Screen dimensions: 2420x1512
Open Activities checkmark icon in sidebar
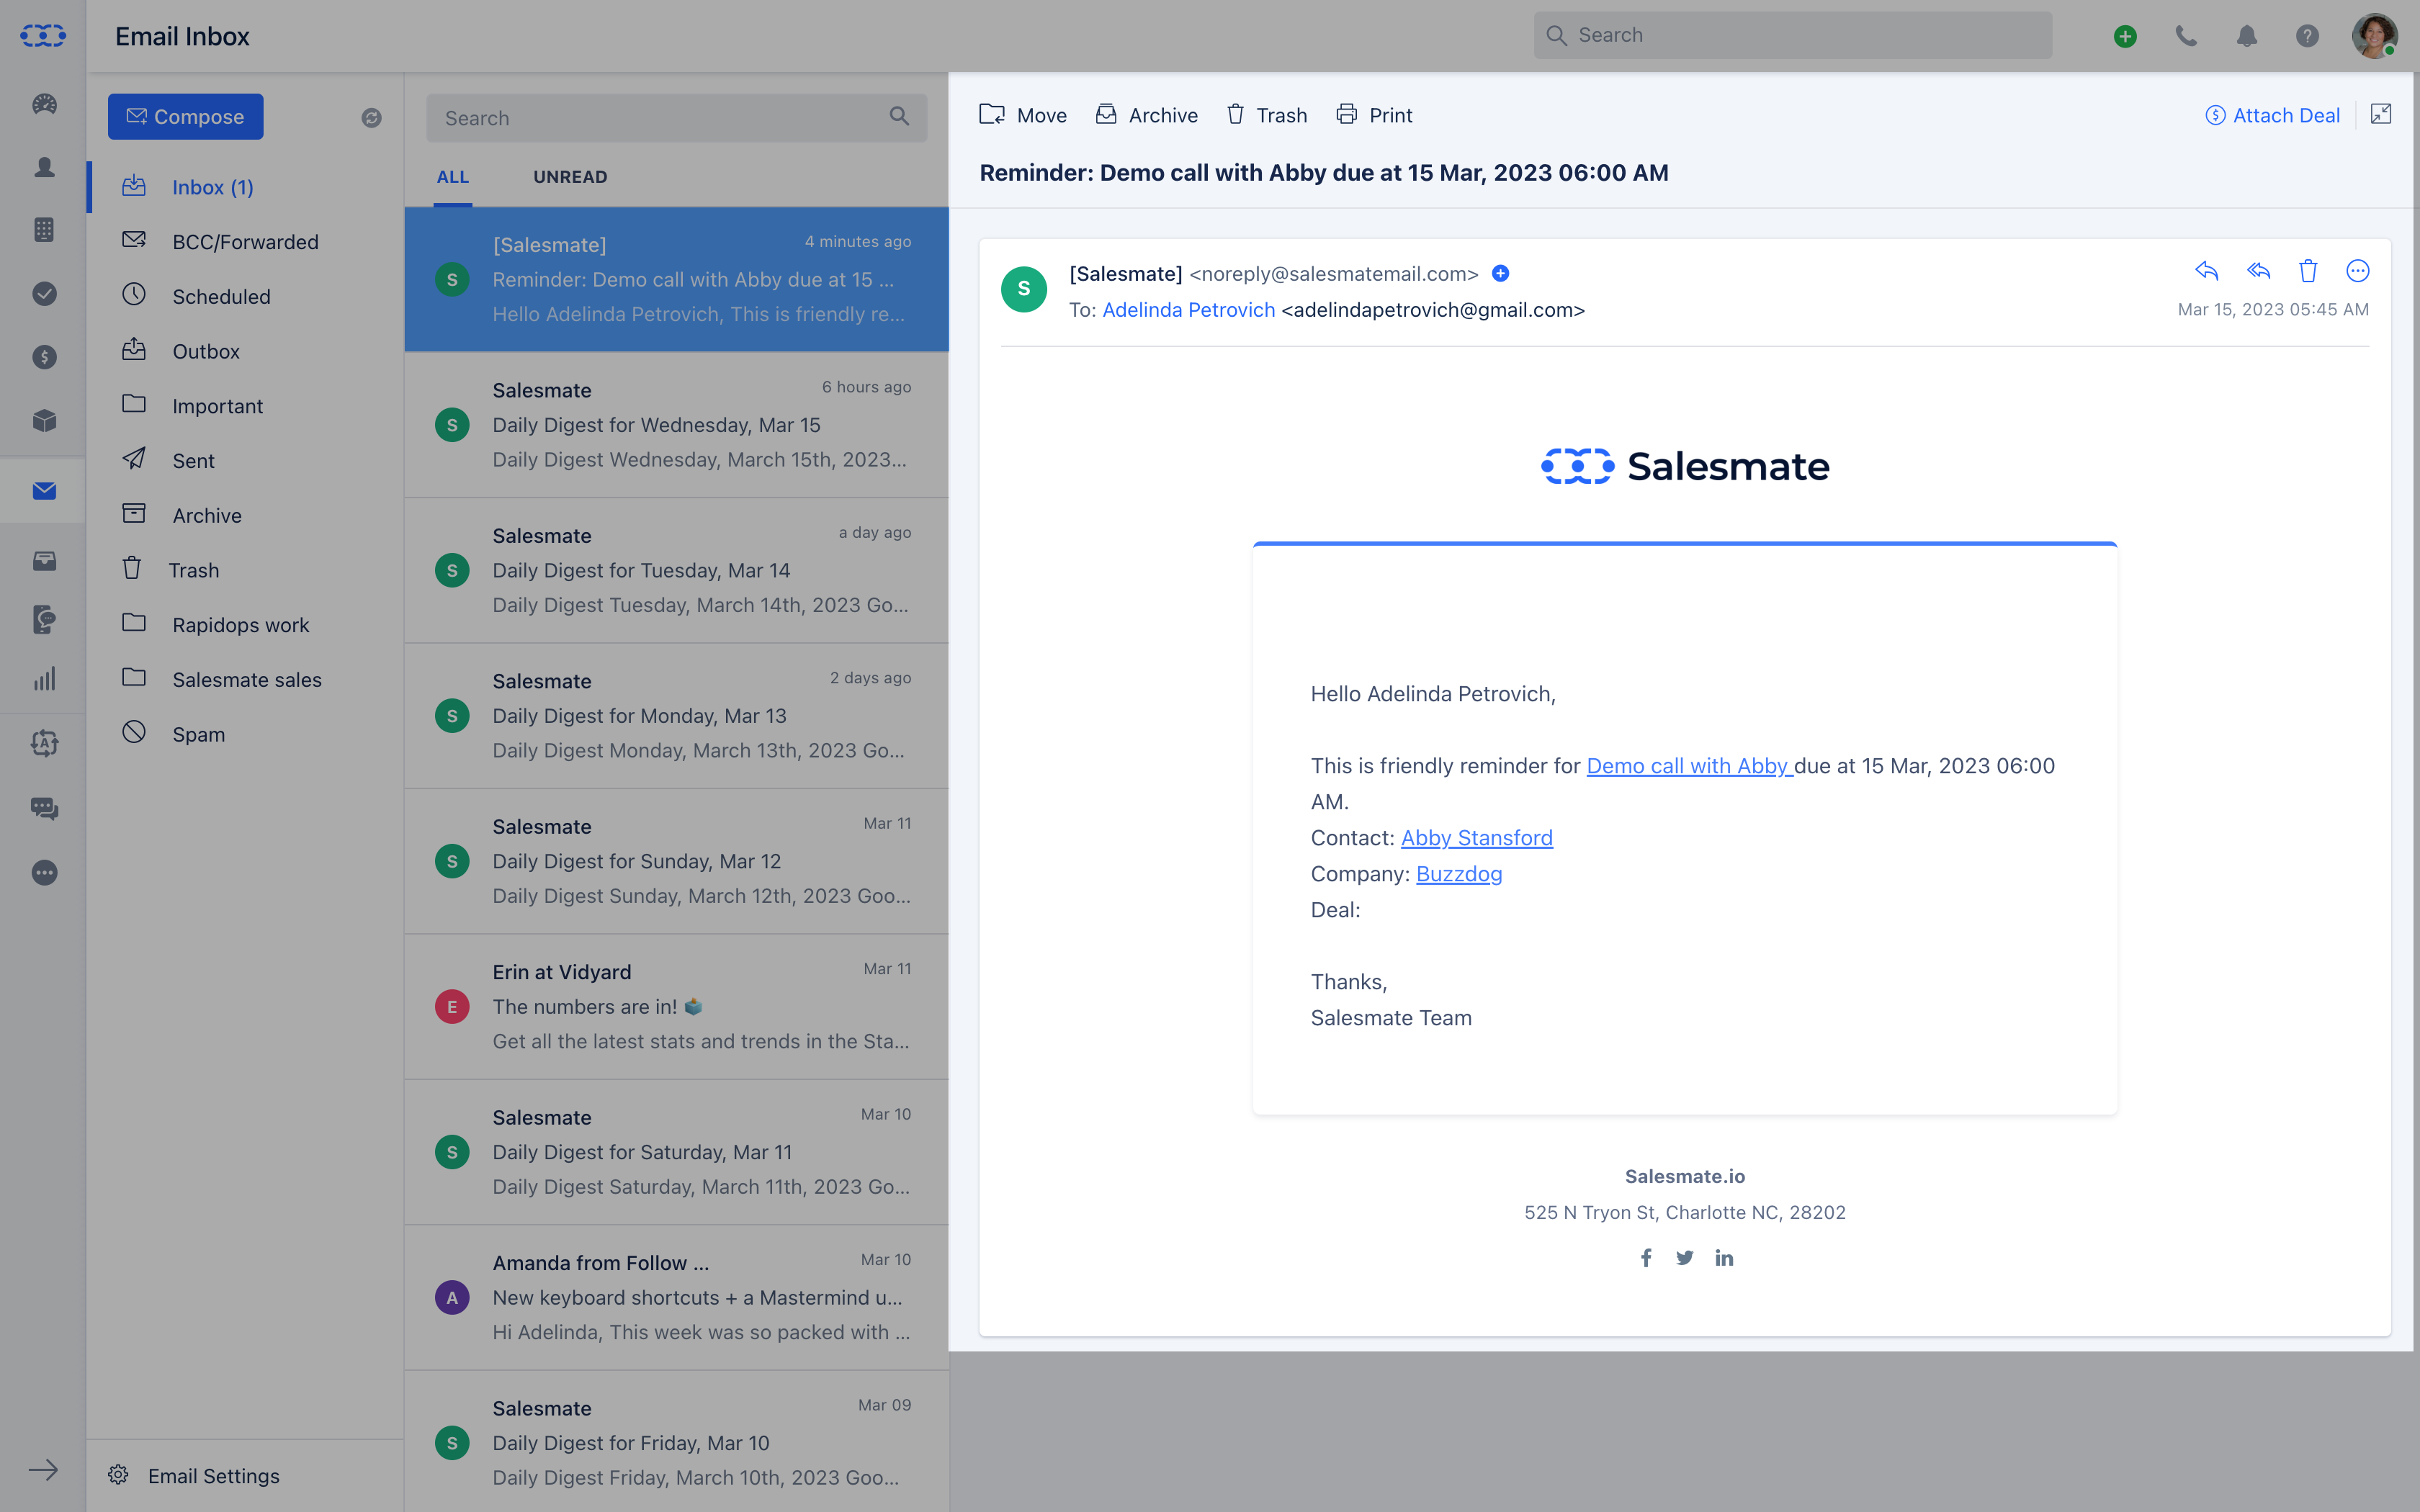coord(44,293)
